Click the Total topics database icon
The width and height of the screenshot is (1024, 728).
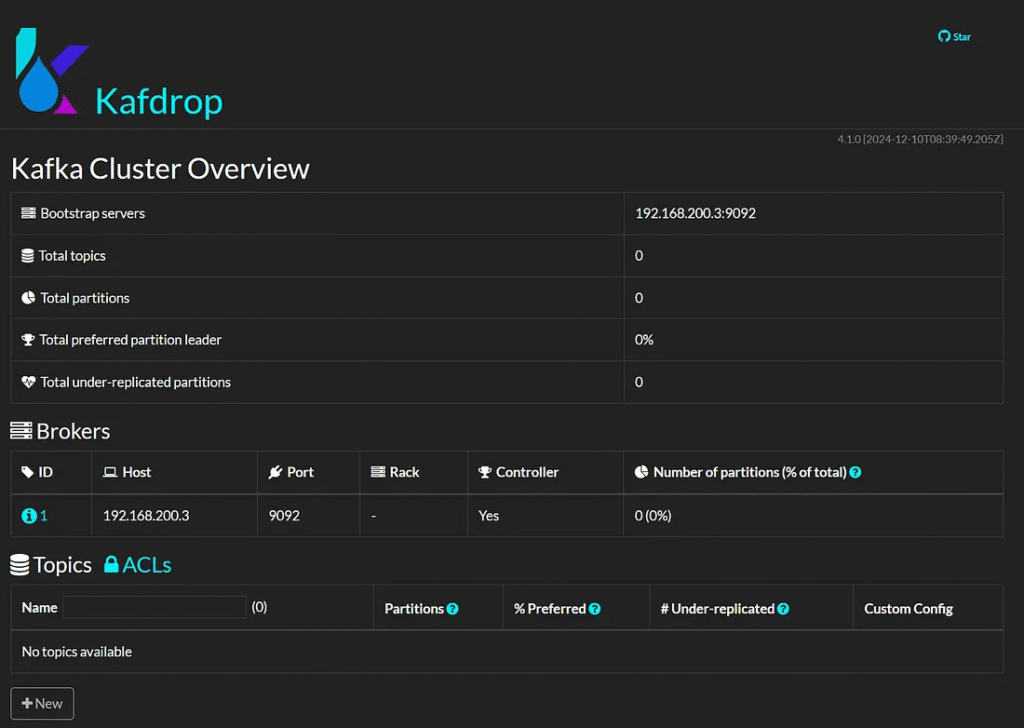coord(27,255)
